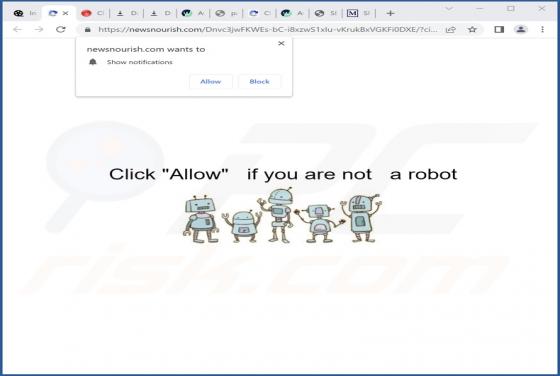Go forward to the next page
The height and width of the screenshot is (376, 560).
click(x=39, y=30)
